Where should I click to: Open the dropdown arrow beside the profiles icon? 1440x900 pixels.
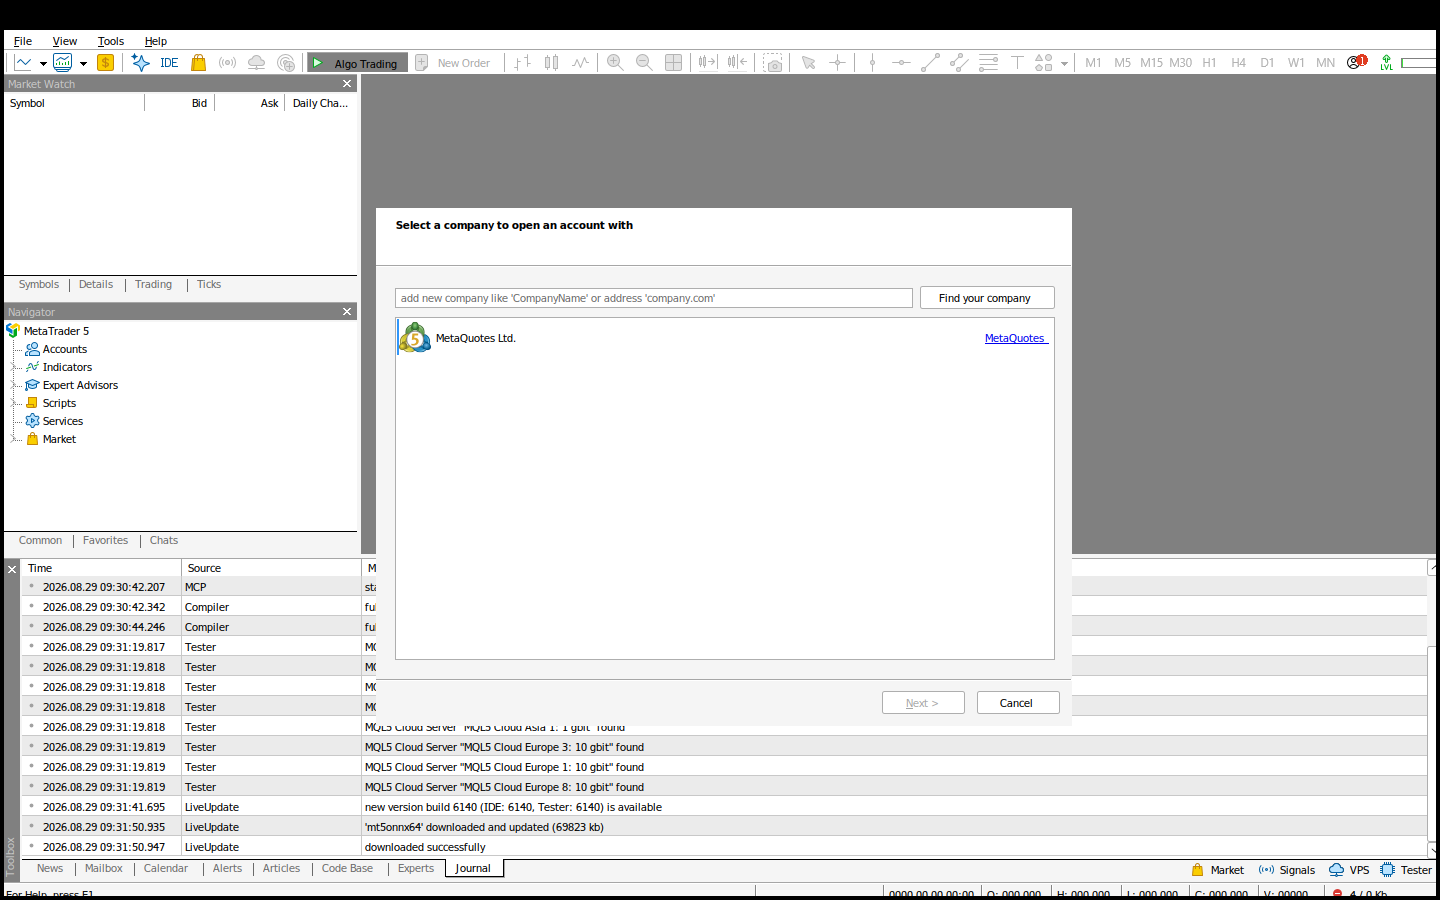coord(83,63)
